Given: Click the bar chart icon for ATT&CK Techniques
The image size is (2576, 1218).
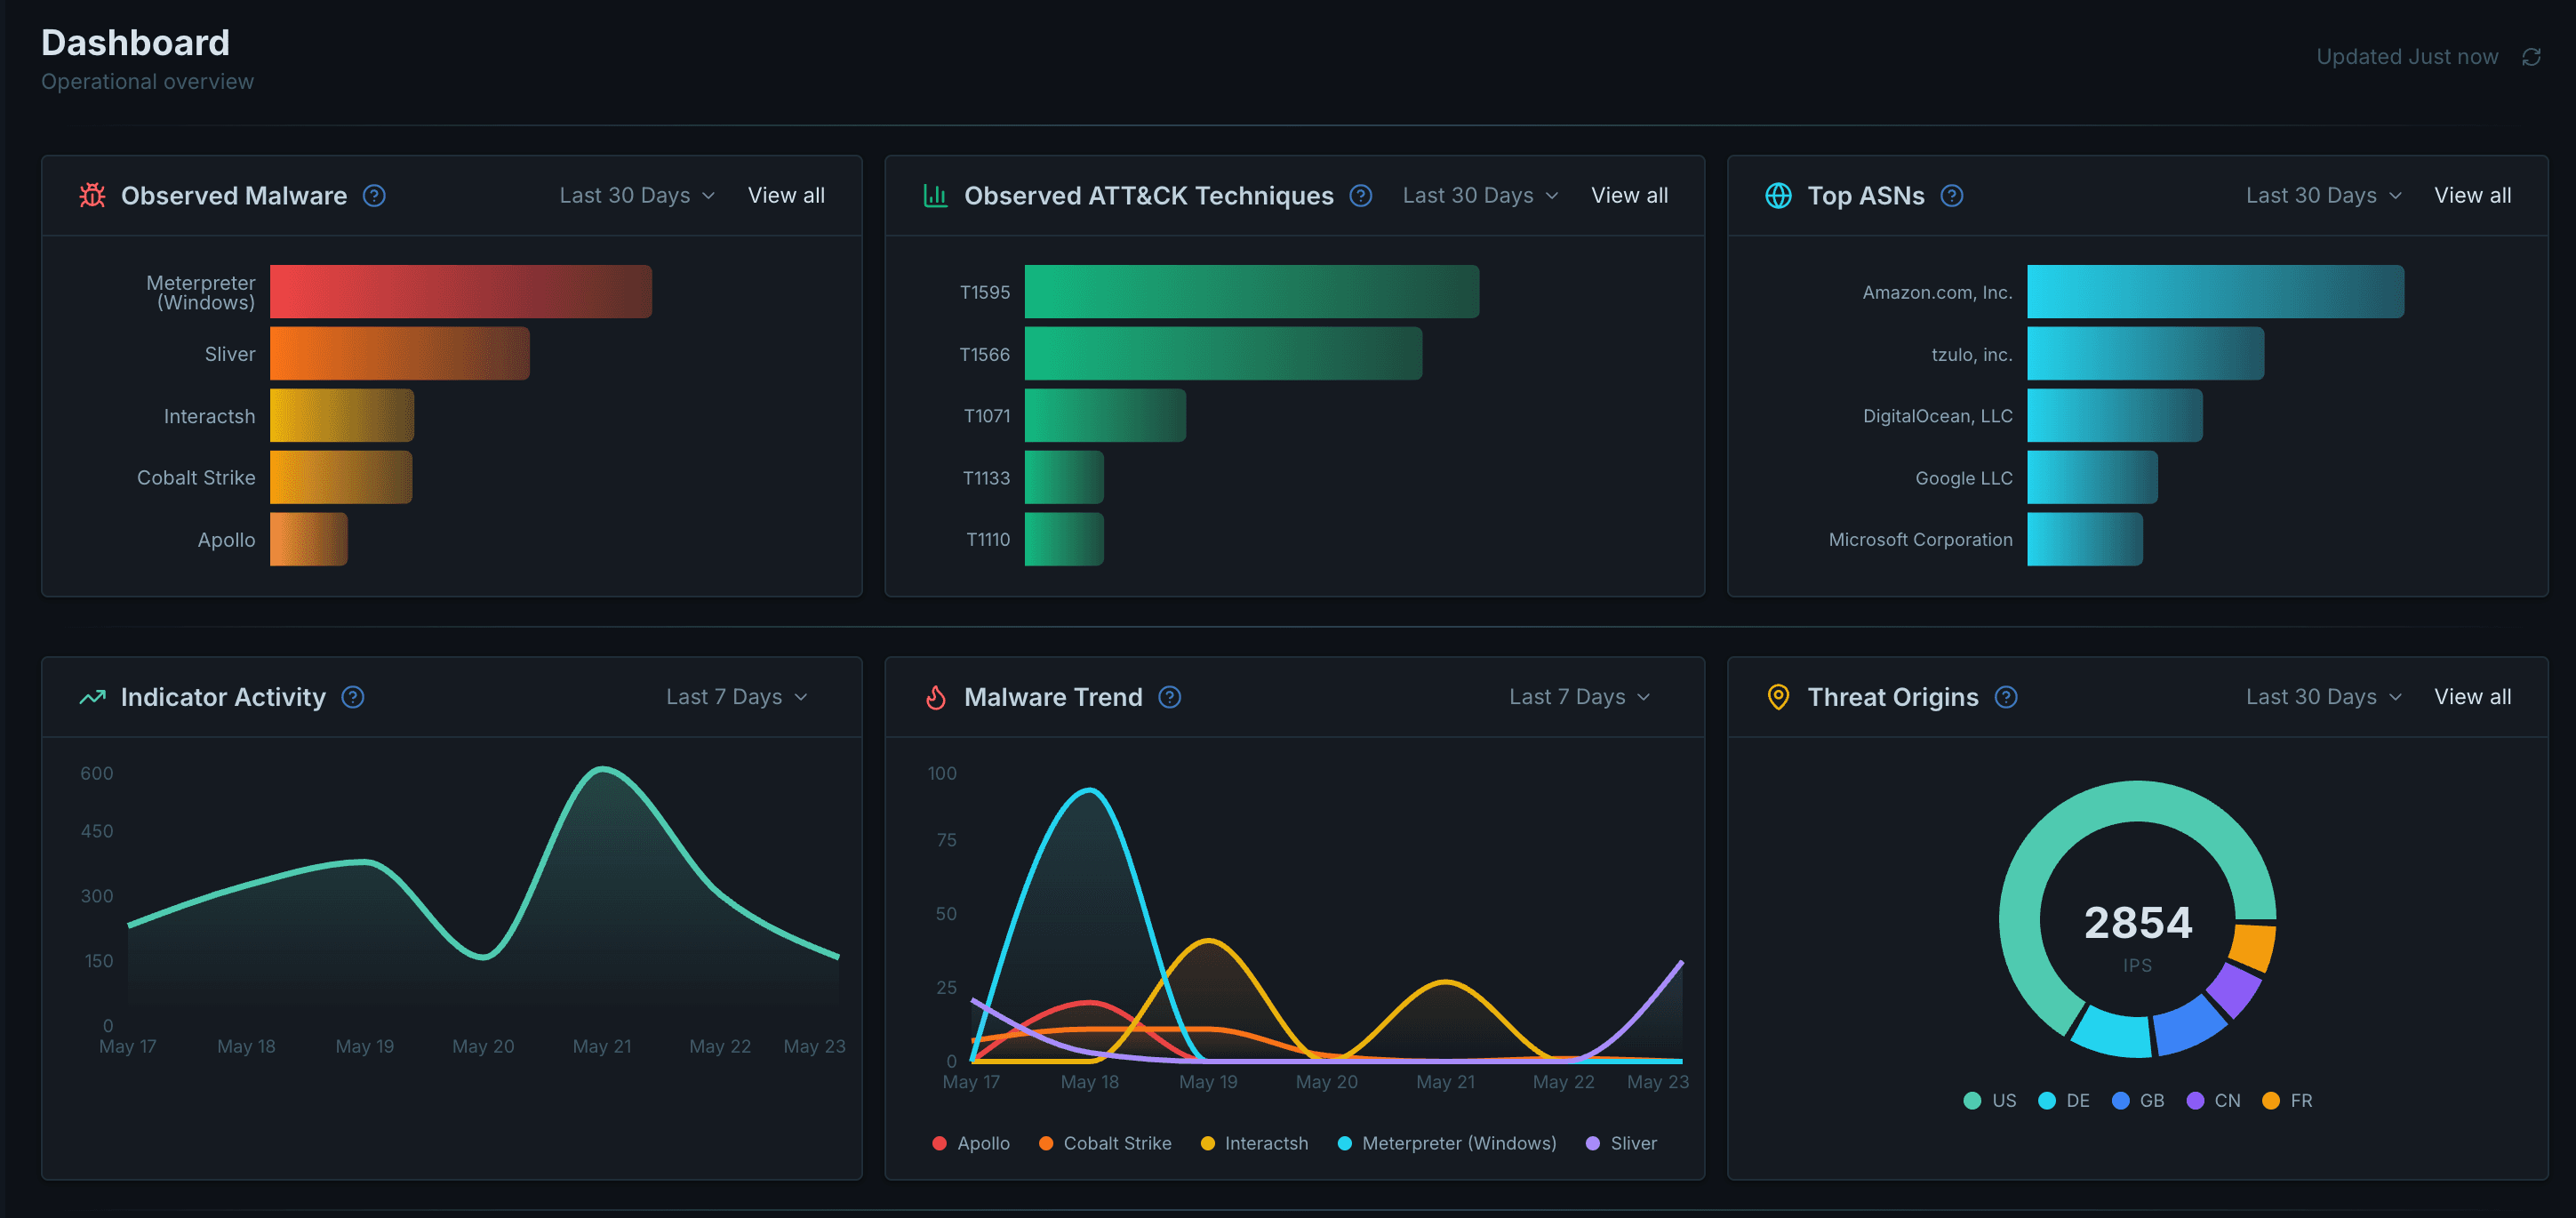Looking at the screenshot, I should [935, 195].
